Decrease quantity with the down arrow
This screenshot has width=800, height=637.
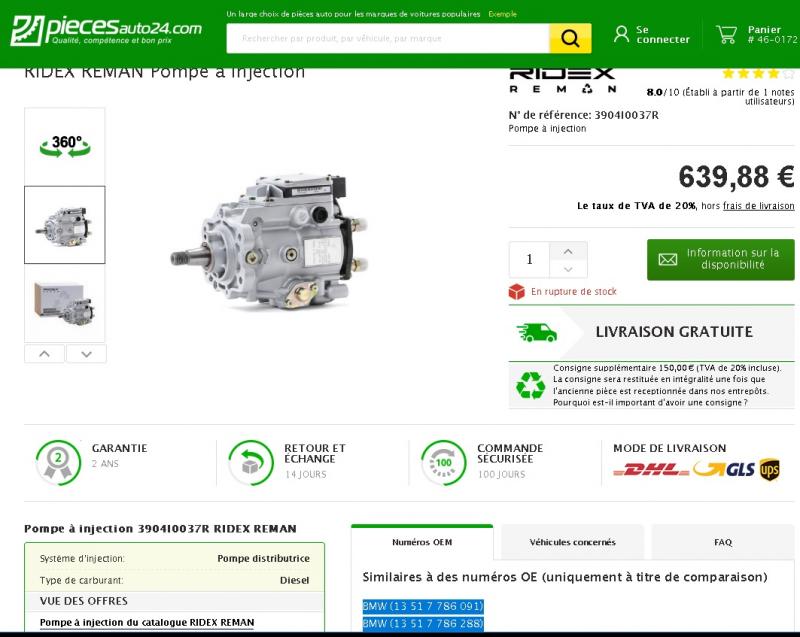pyautogui.click(x=568, y=269)
